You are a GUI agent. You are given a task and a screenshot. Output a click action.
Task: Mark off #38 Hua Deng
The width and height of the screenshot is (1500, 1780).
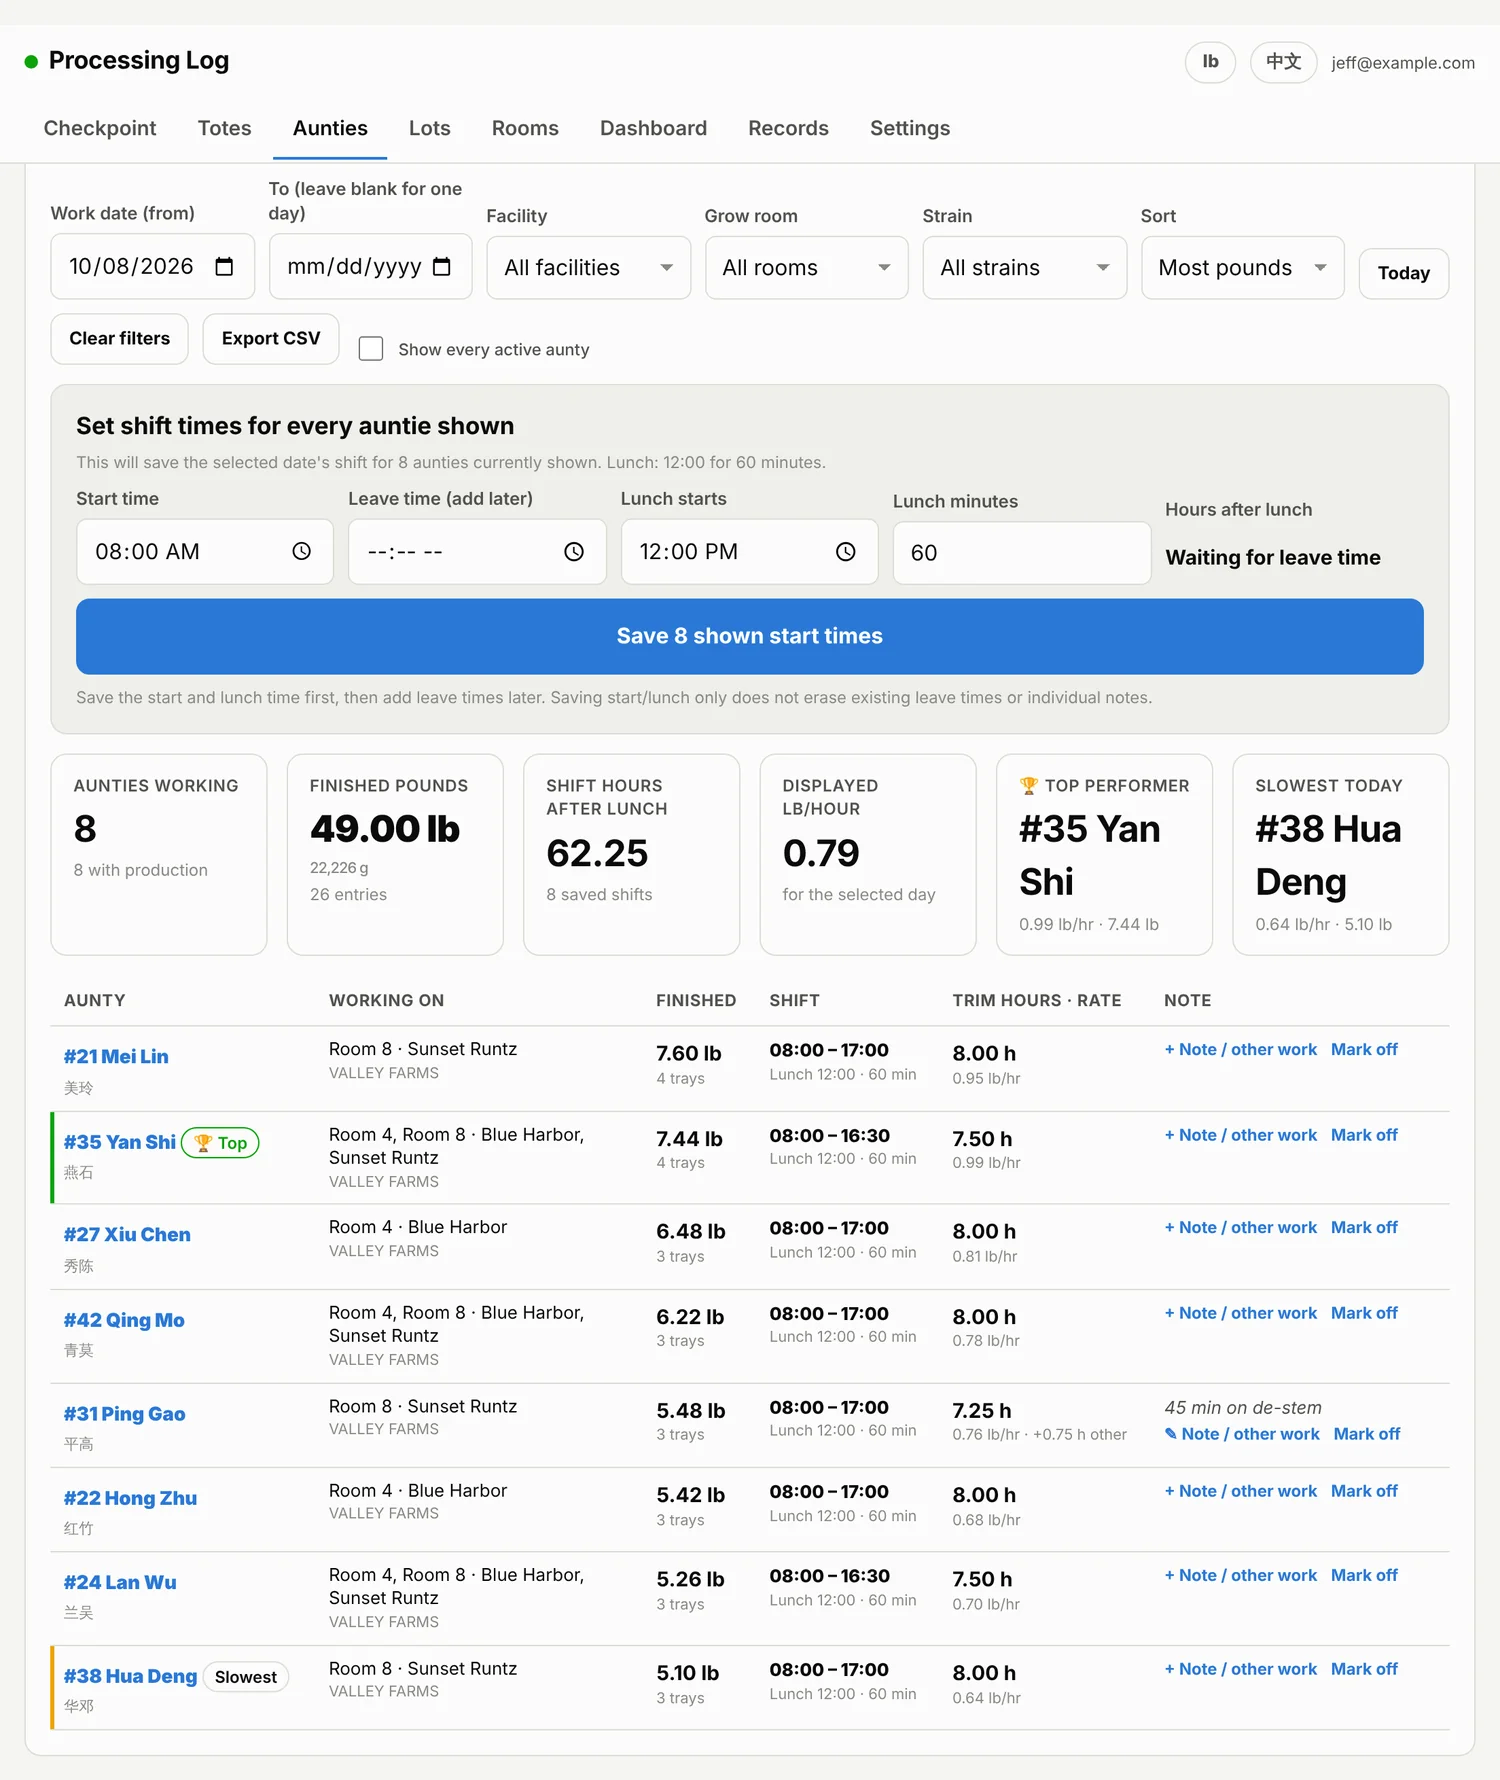pos(1364,1669)
